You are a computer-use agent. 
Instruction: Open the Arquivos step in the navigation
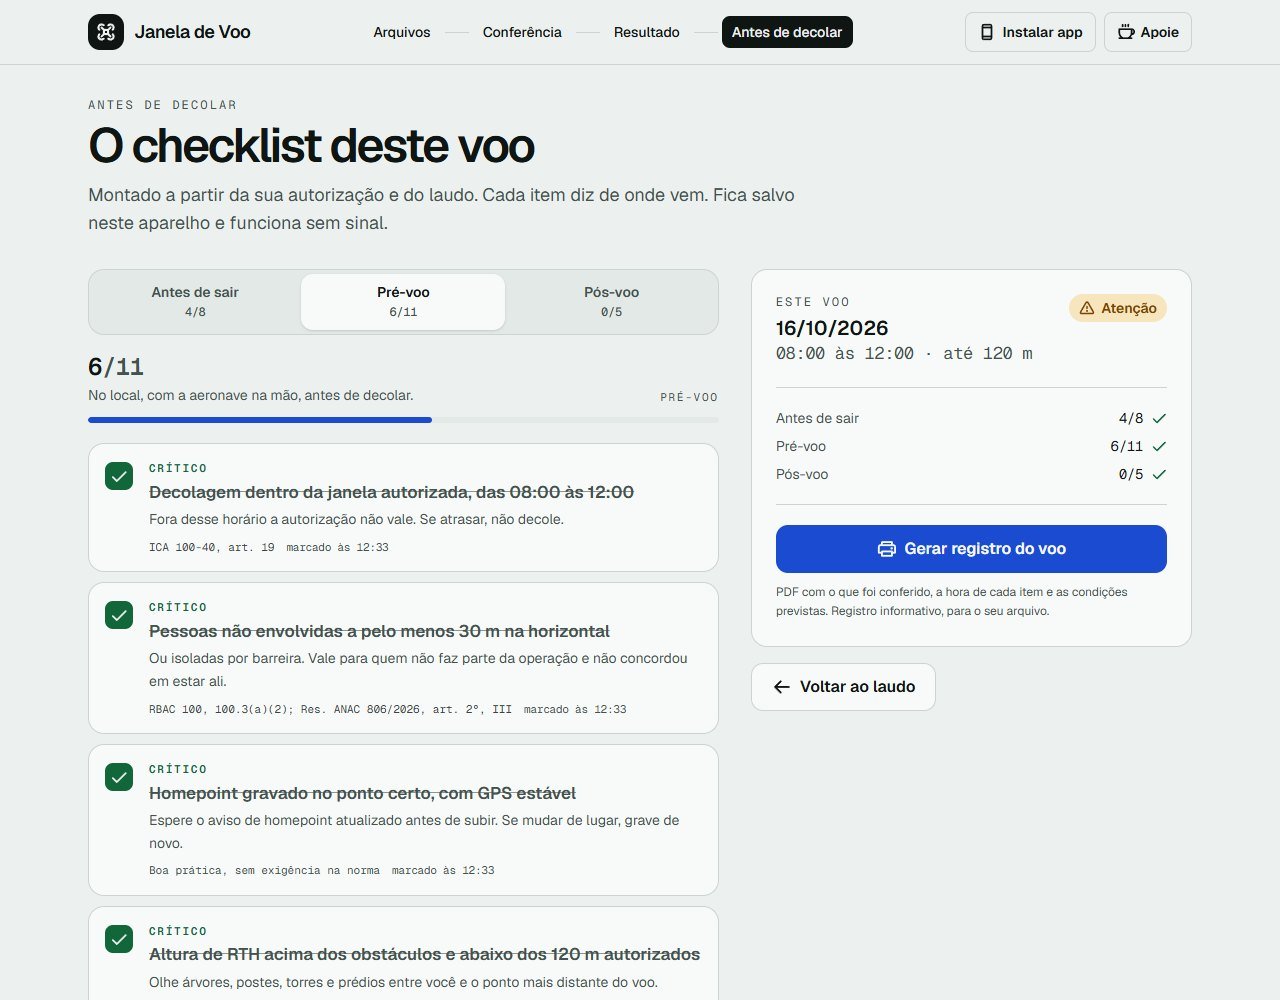402,32
